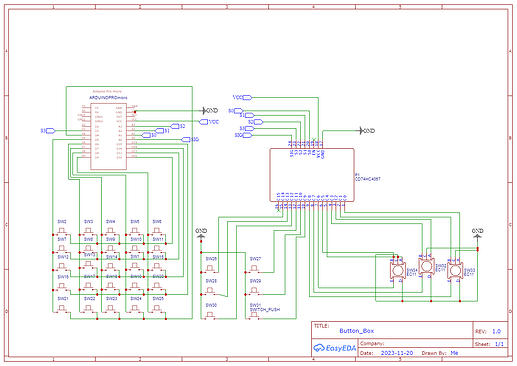Select the VCC net port on Arduino side
The height and width of the screenshot is (366, 517).
209,122
